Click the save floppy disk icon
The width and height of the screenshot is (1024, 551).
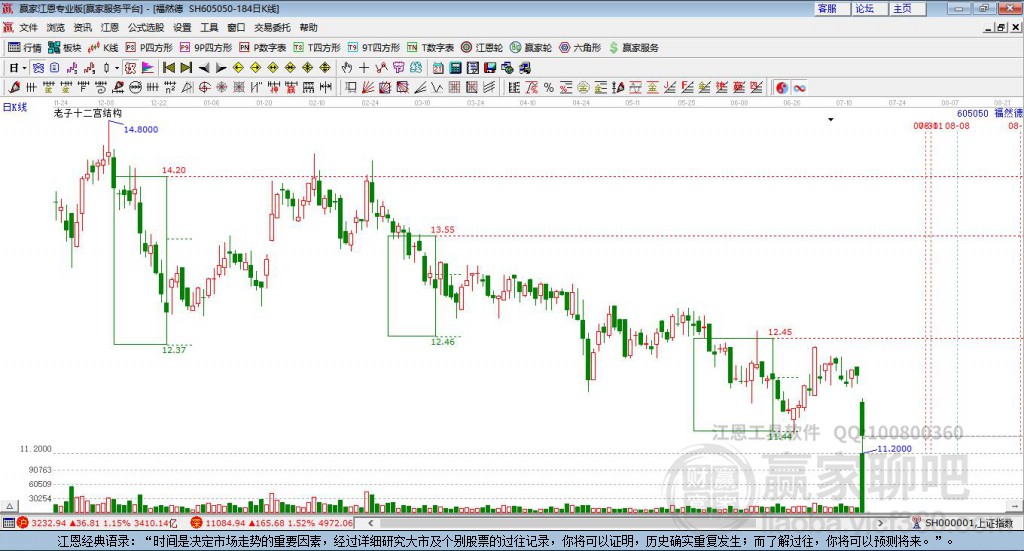490,68
